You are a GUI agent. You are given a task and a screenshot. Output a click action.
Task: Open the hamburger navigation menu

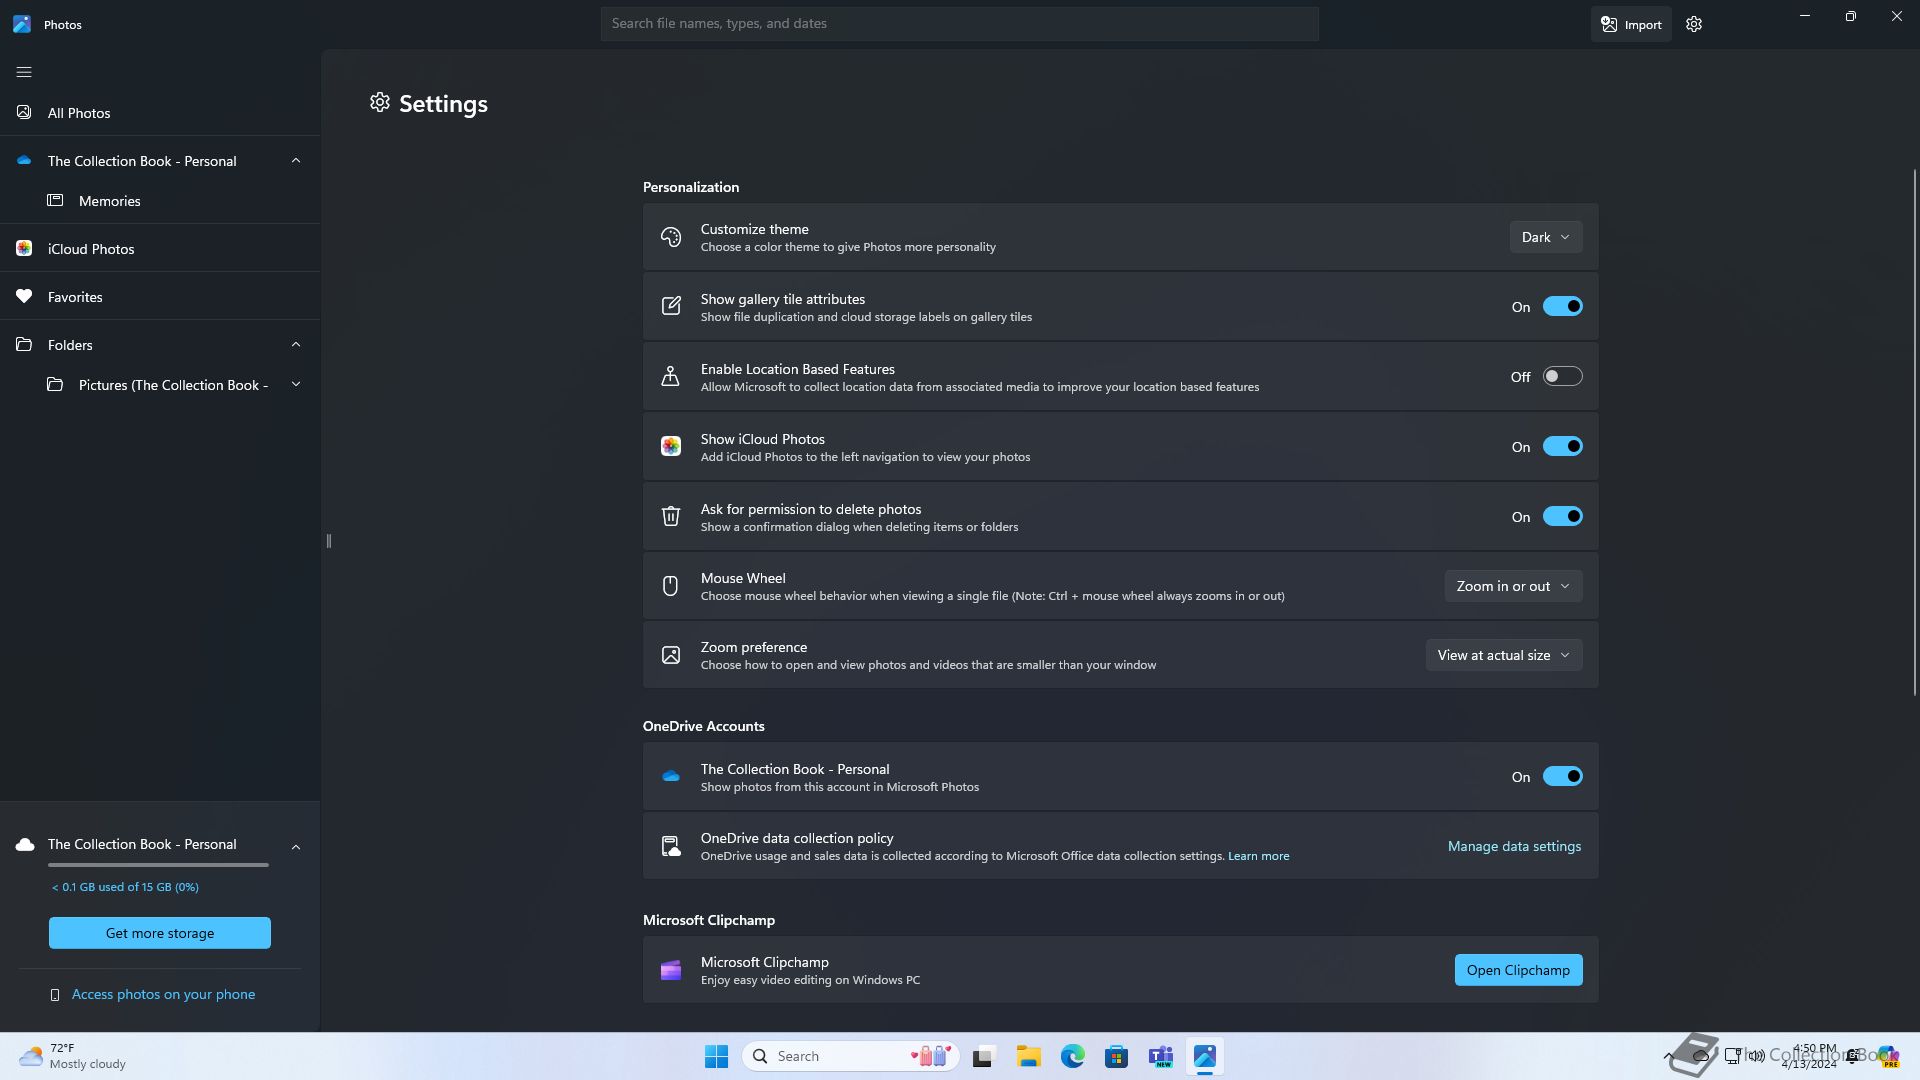(x=24, y=72)
